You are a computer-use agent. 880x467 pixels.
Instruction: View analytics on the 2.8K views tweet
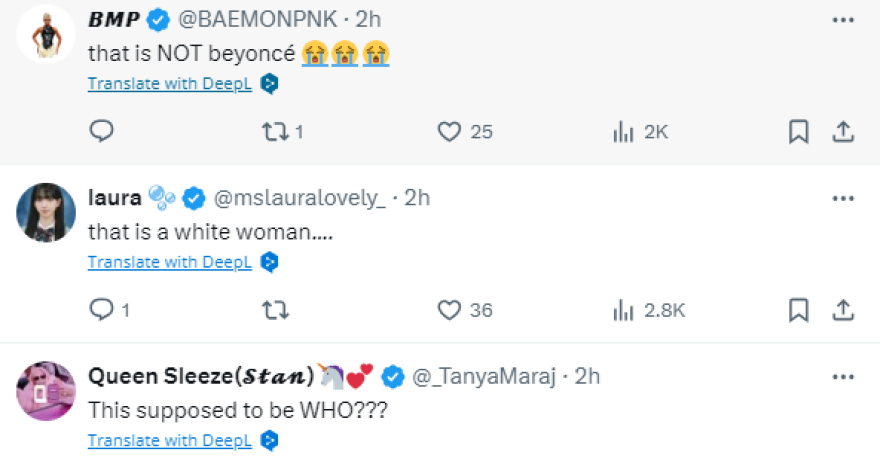[624, 310]
